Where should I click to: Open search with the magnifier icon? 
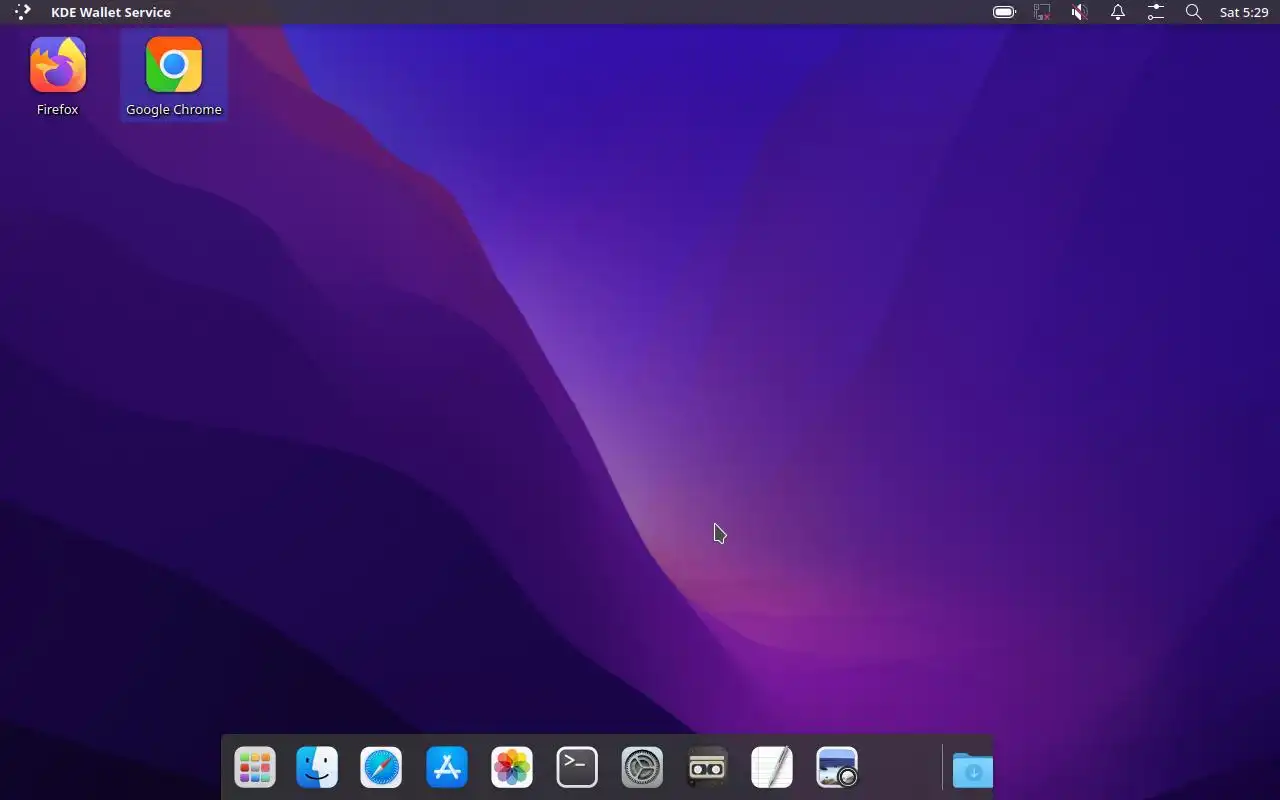(1193, 12)
